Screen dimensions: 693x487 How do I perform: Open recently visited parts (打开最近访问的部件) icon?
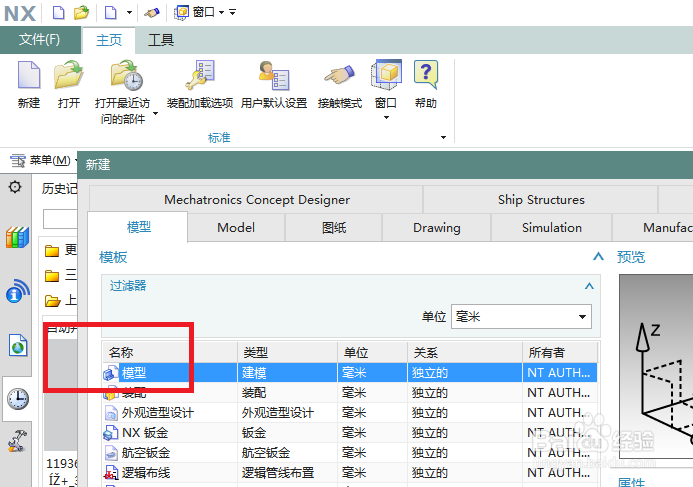pos(127,75)
